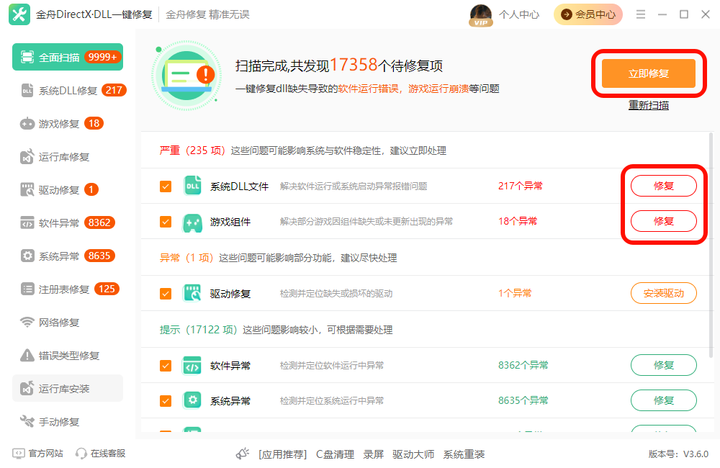Click 修复 button for 系统DLL文件
This screenshot has height=468, width=720.
point(664,186)
